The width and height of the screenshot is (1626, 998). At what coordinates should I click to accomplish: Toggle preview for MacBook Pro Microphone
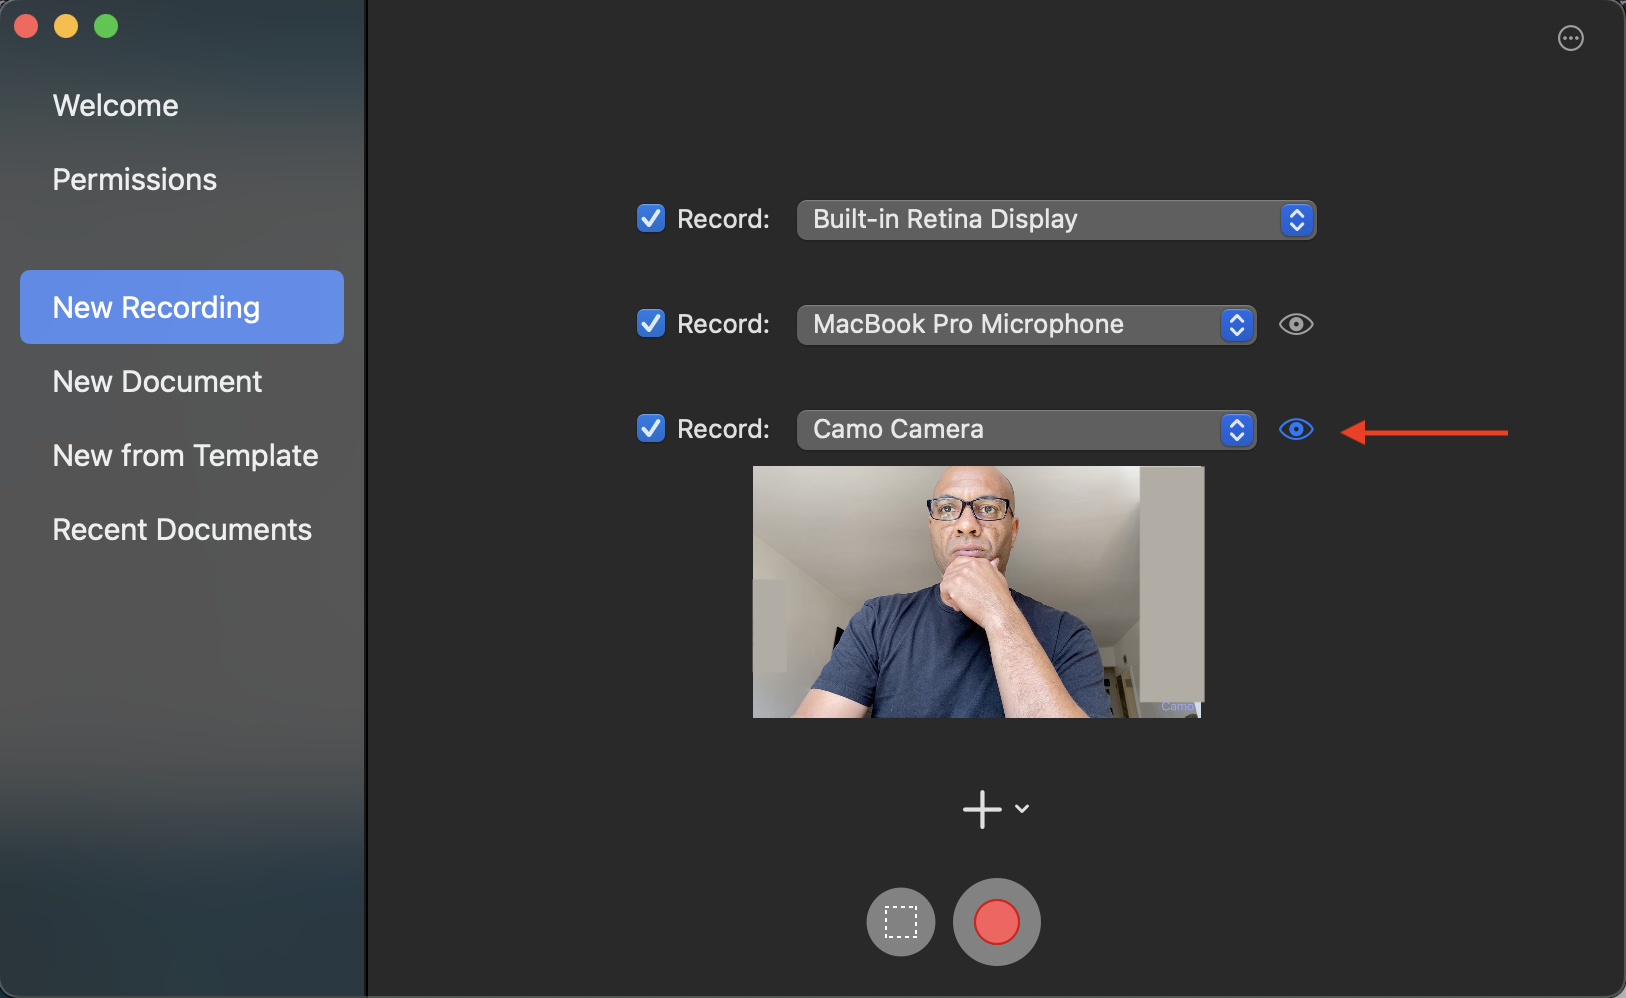pos(1295,323)
